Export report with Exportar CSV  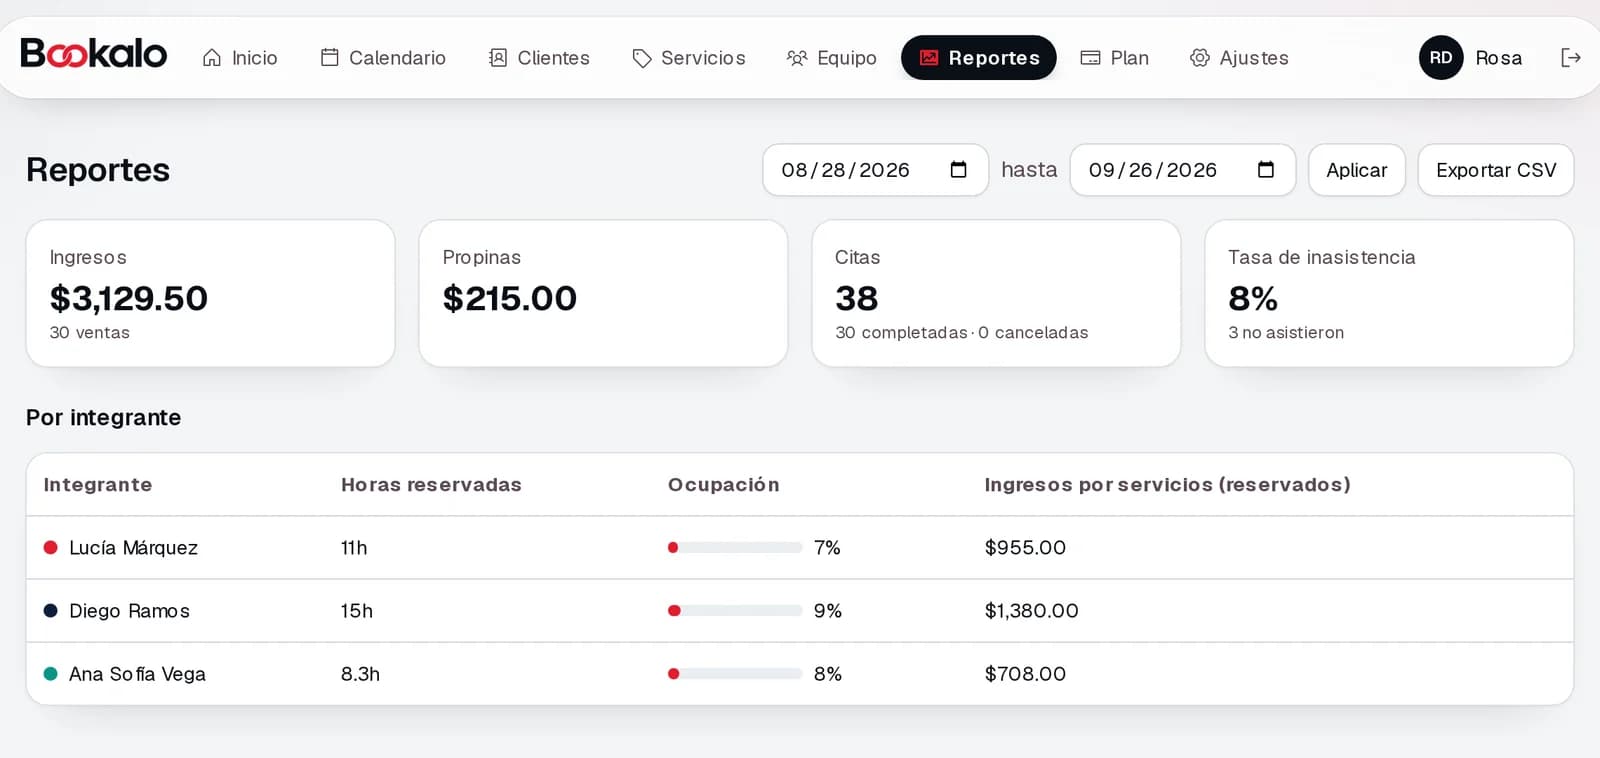point(1496,170)
